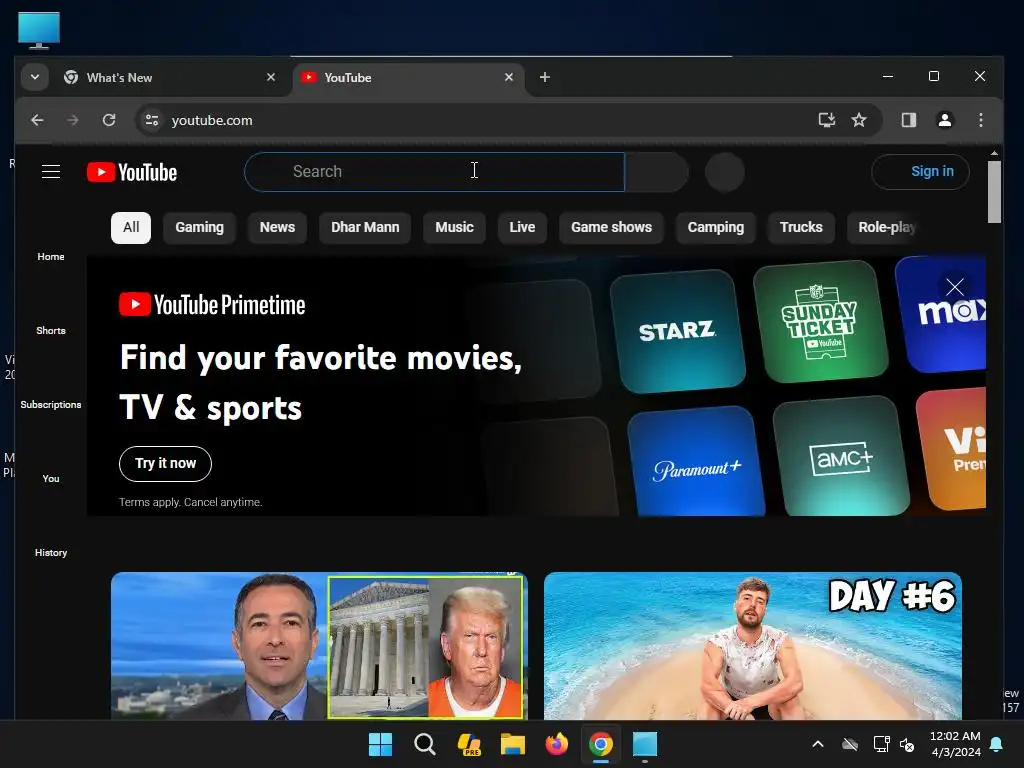This screenshot has width=1024, height=768.
Task: Dismiss the YouTube Primetime banner
Action: [x=955, y=287]
